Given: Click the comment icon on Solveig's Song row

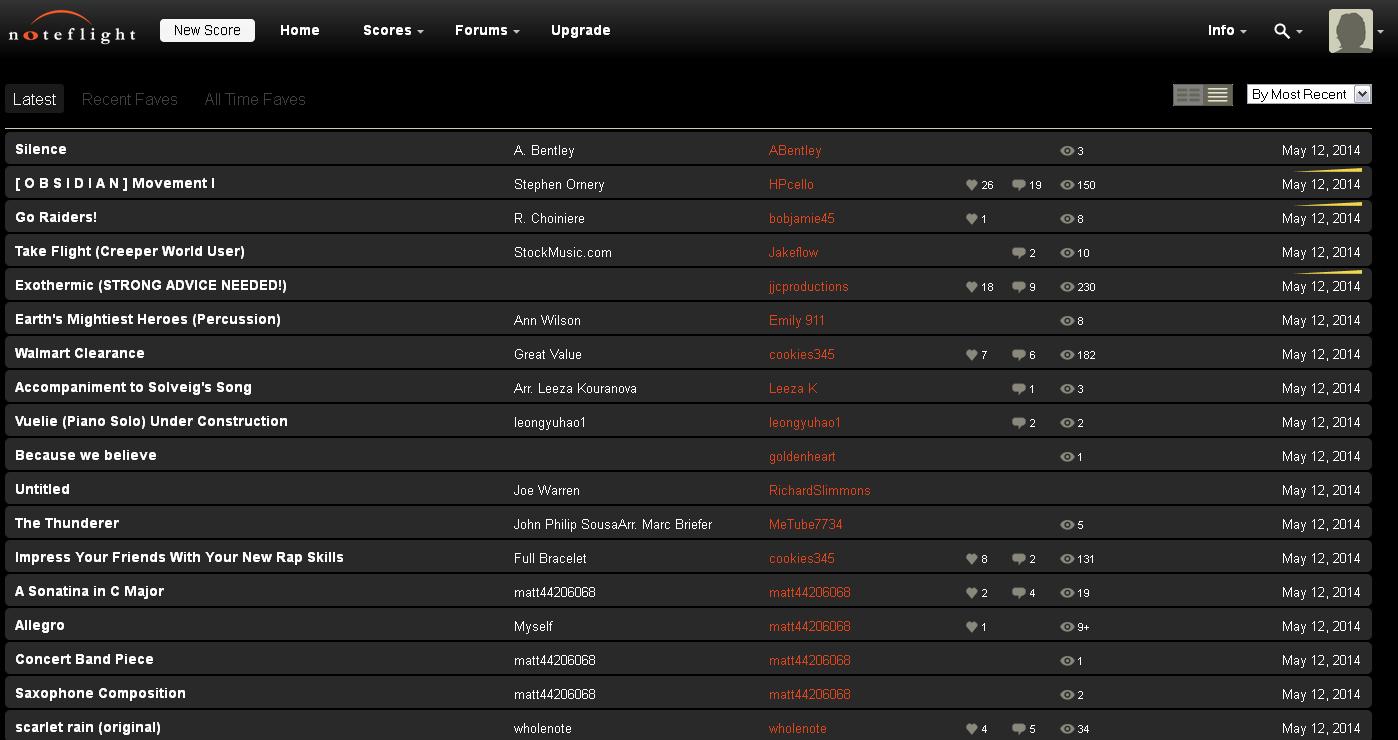Looking at the screenshot, I should coord(1018,389).
